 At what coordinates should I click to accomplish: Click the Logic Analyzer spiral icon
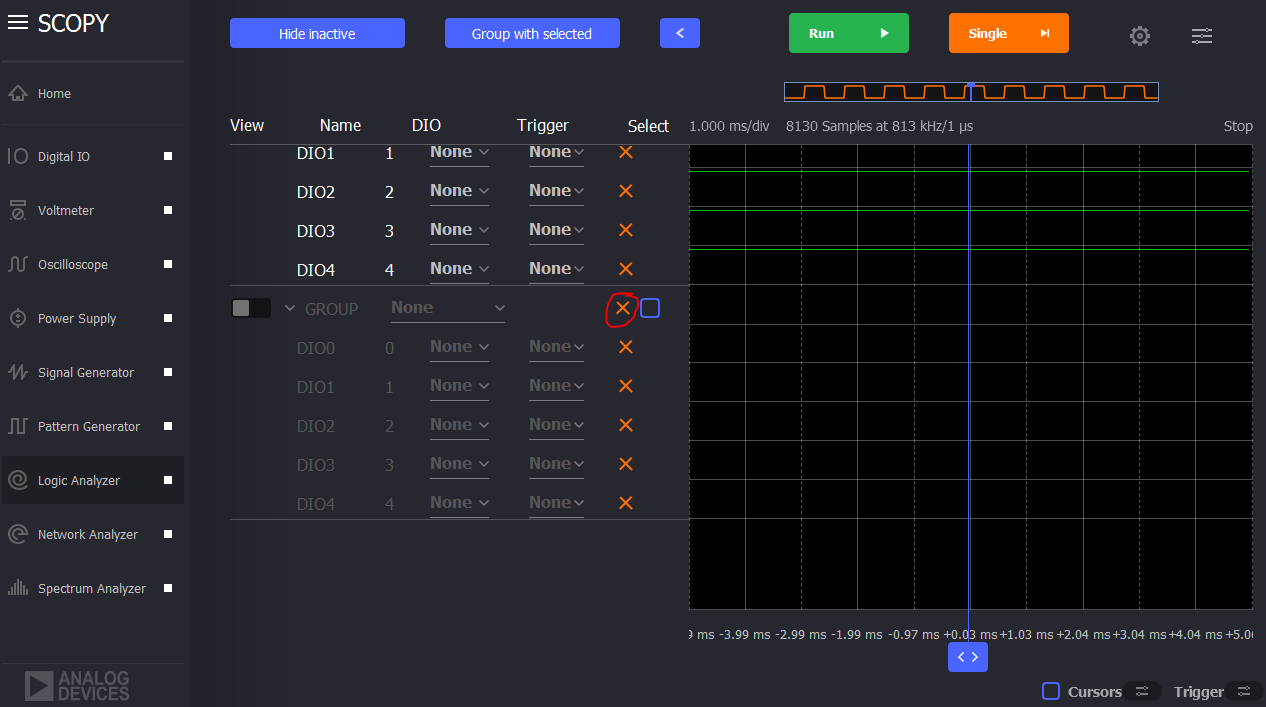pos(17,480)
